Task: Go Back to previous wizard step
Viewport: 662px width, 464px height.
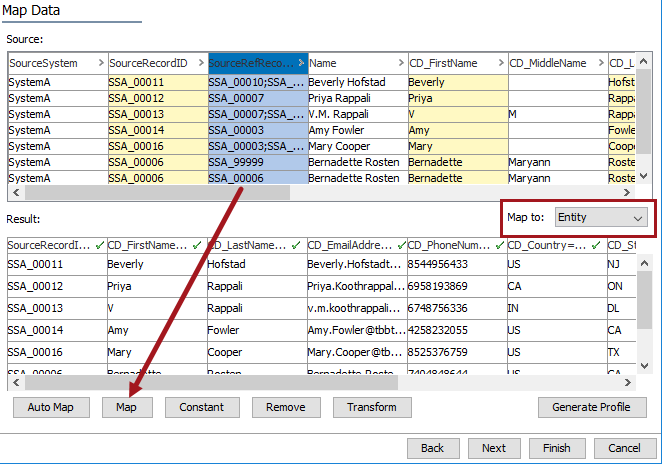Action: [x=432, y=448]
